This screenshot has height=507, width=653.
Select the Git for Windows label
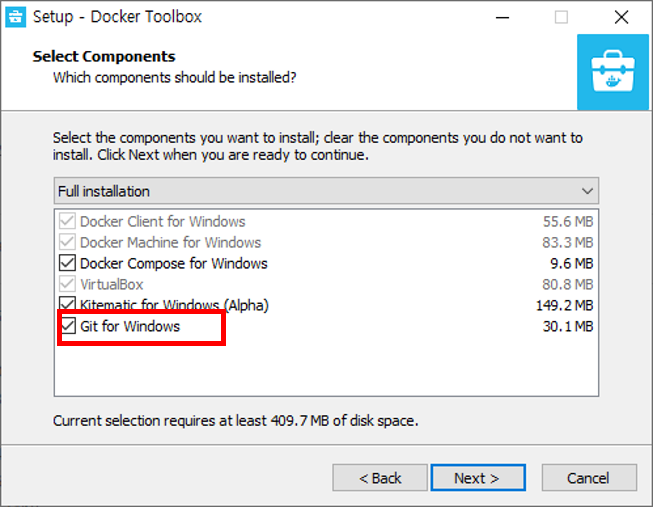[x=130, y=326]
